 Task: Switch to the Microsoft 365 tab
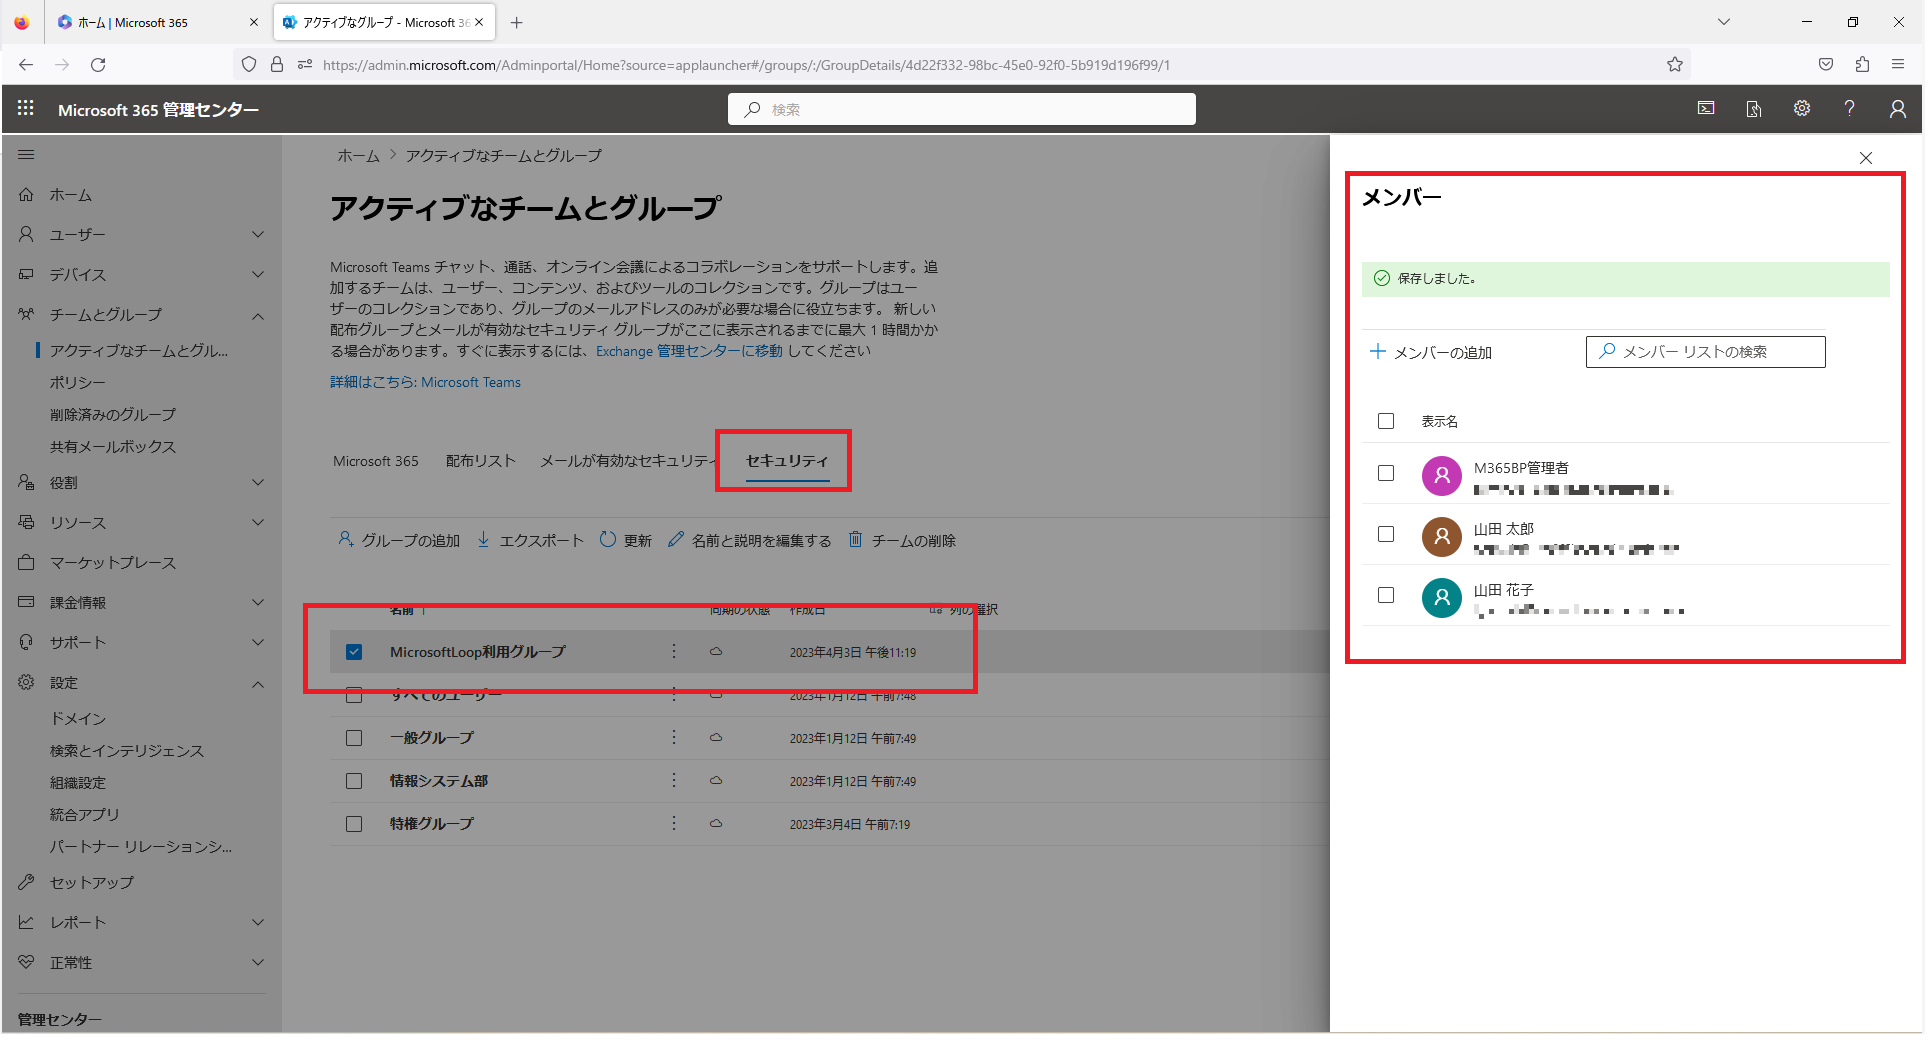[376, 461]
